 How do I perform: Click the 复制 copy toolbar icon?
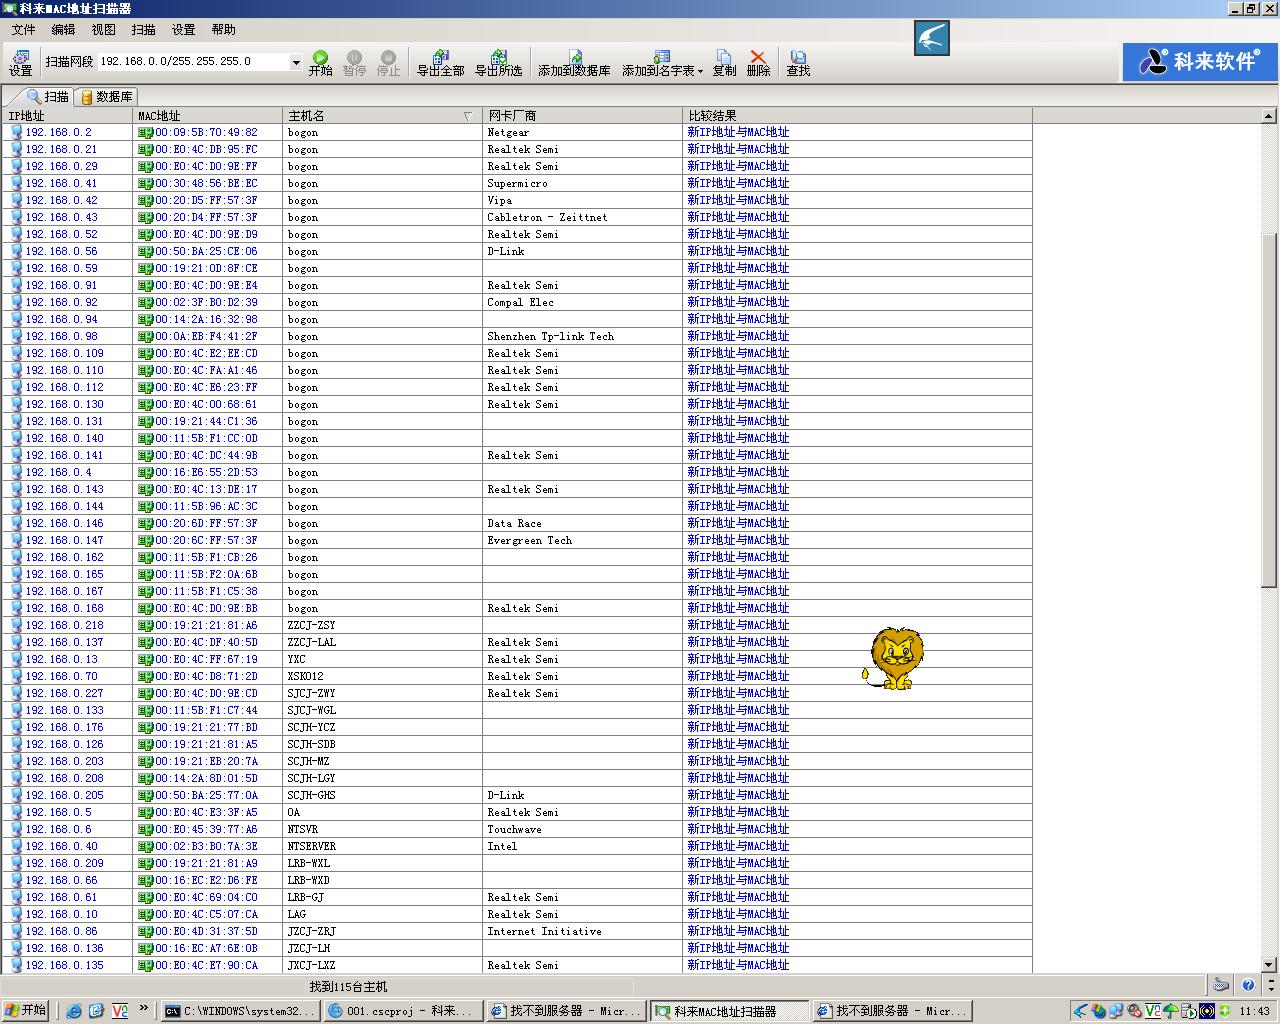pos(724,62)
